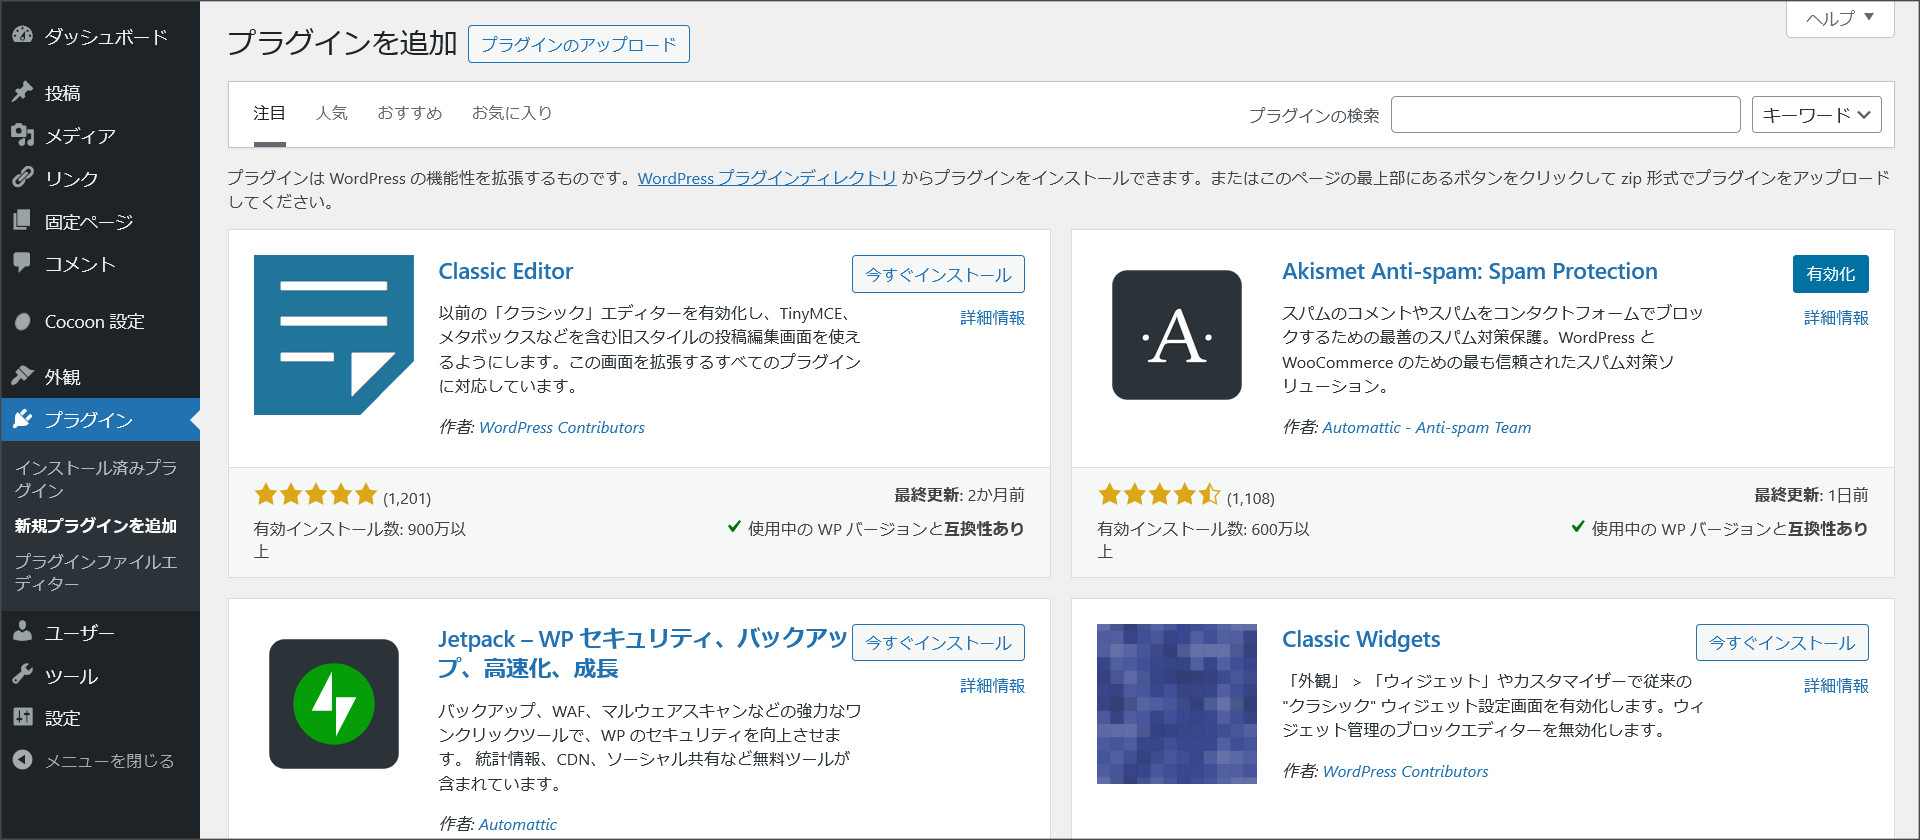Image resolution: width=1920 pixels, height=840 pixels.
Task: Click the Settings (設定) sliders icon
Action: (22, 717)
